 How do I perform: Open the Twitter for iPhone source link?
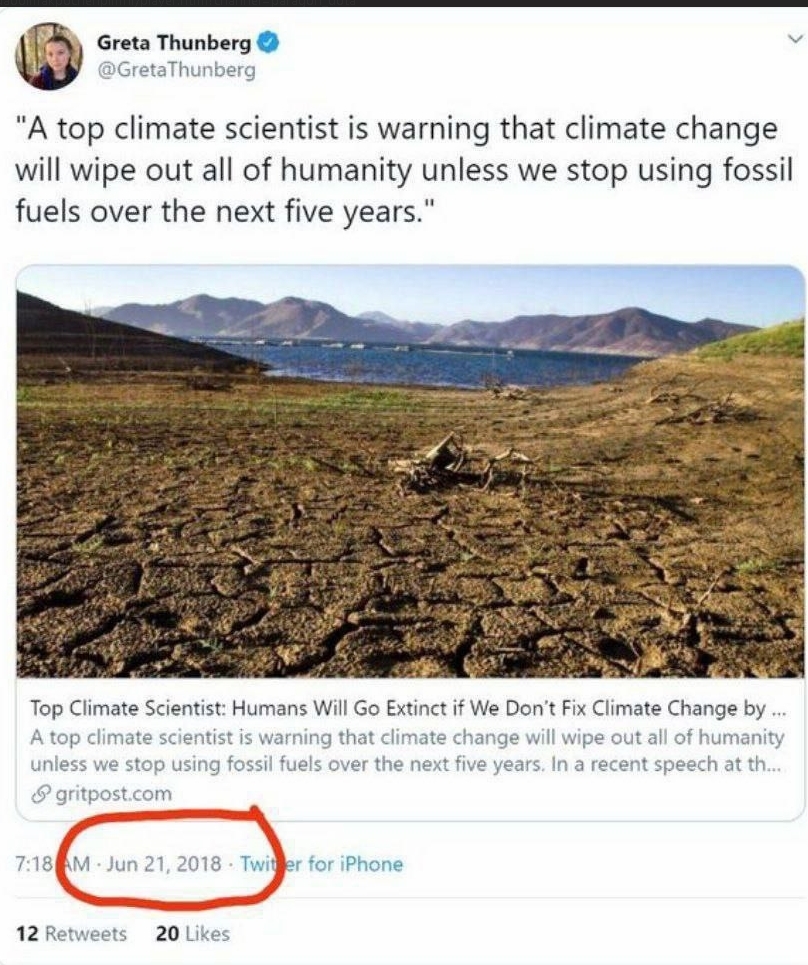point(321,864)
